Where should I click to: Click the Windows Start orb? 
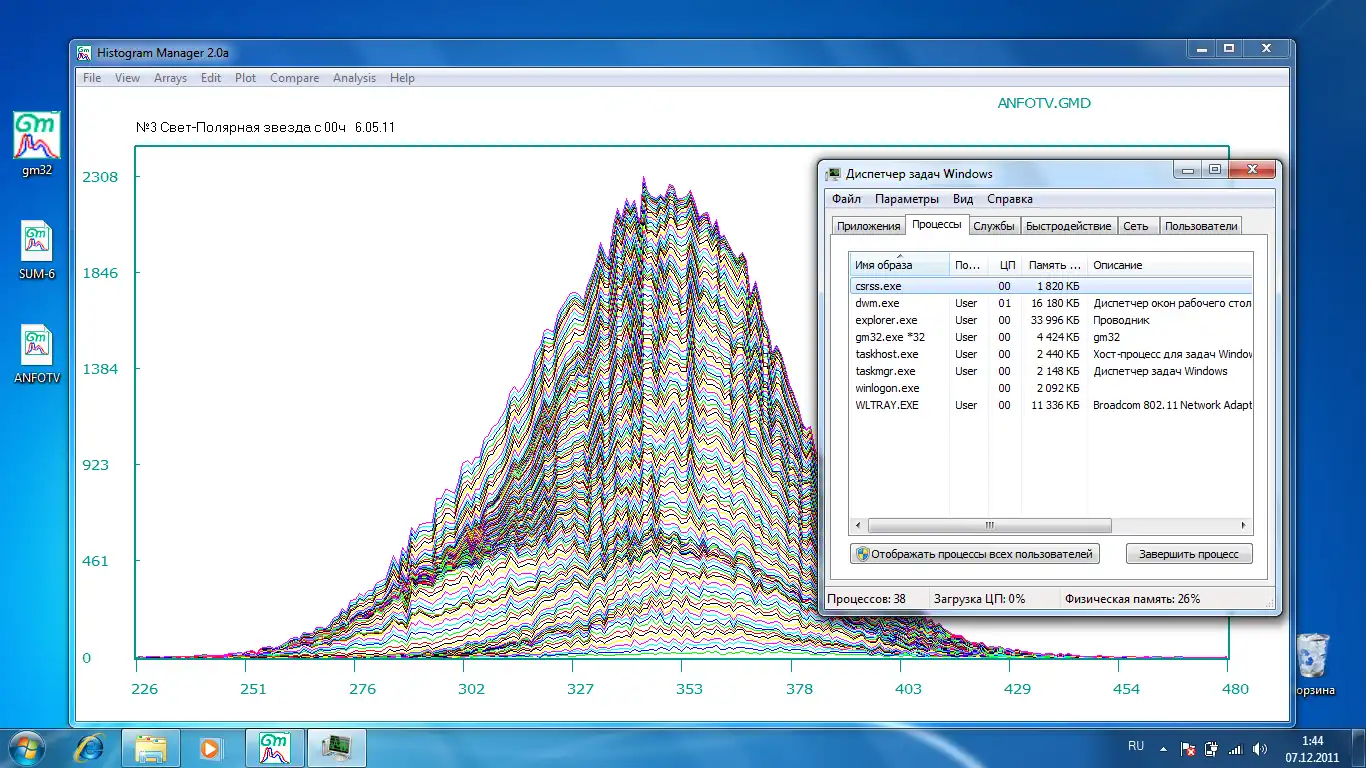click(26, 747)
